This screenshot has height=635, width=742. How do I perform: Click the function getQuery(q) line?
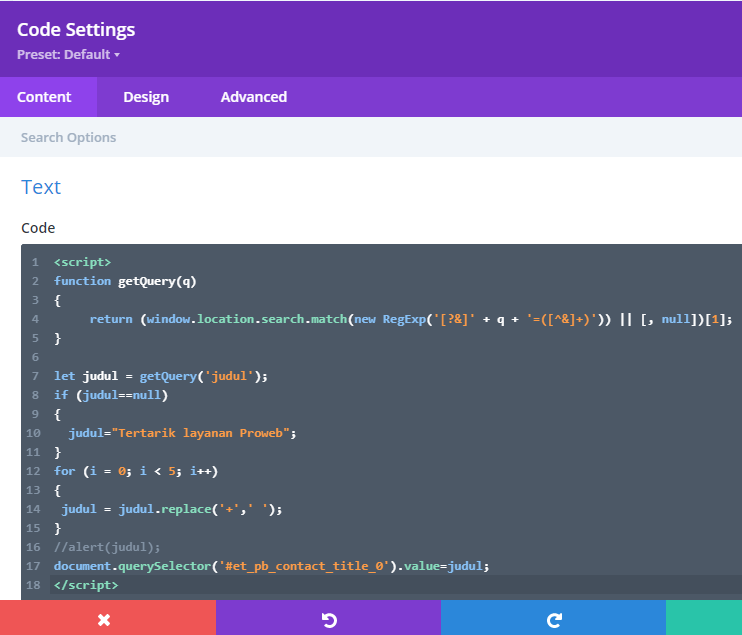click(x=125, y=281)
